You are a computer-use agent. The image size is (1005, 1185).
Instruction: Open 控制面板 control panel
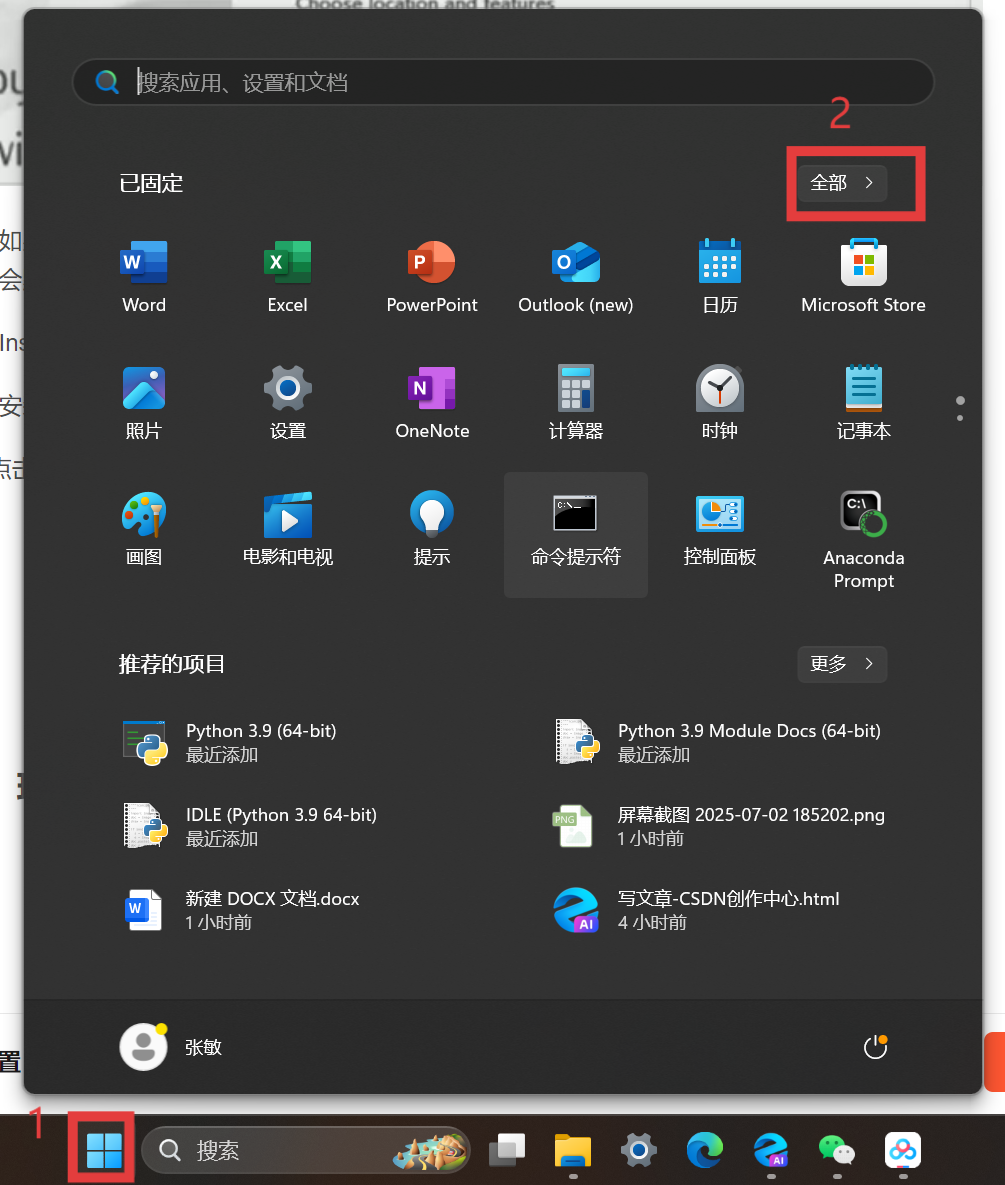point(719,529)
